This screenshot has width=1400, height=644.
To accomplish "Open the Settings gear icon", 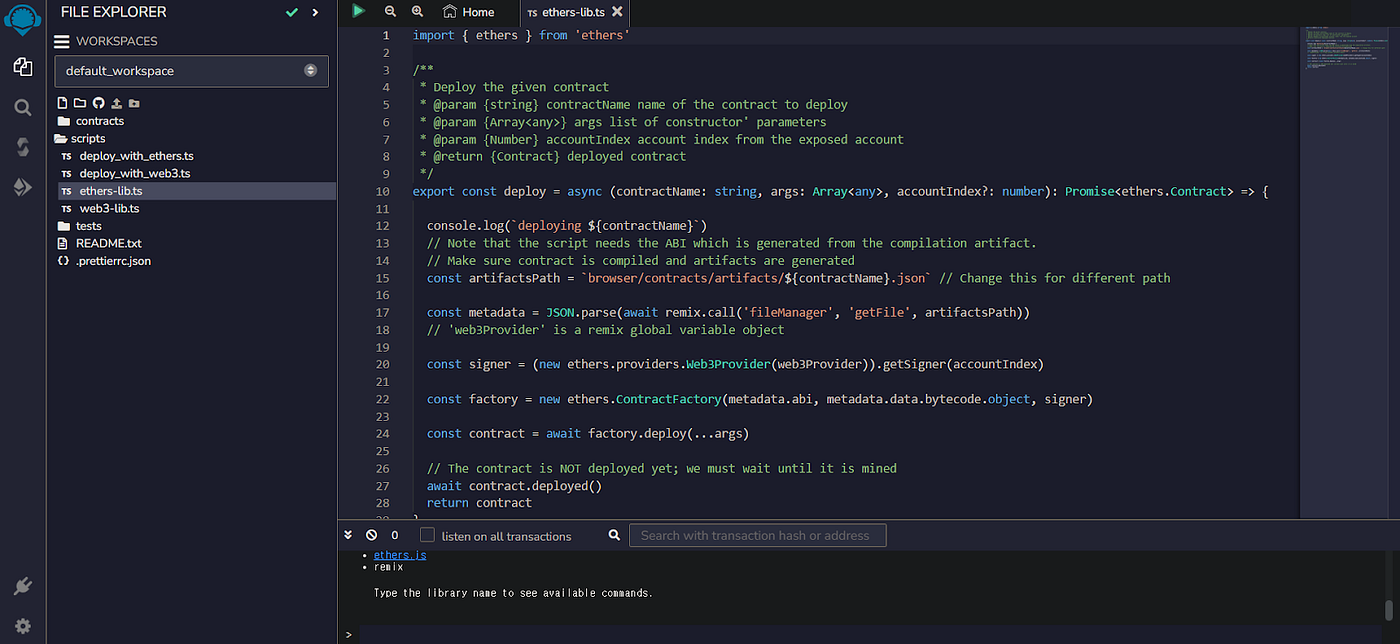I will pyautogui.click(x=22, y=626).
